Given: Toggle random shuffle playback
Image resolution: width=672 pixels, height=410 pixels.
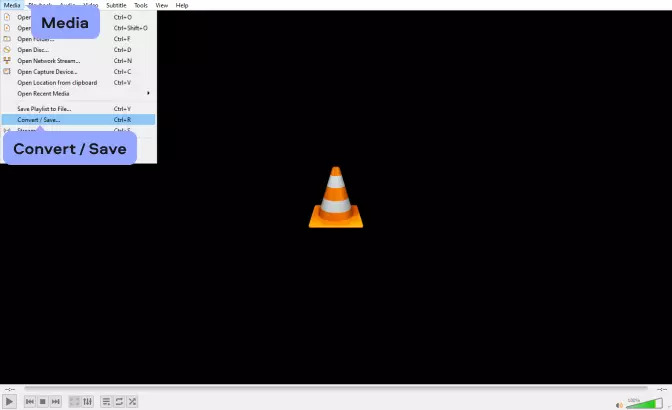Looking at the screenshot, I should click(132, 401).
